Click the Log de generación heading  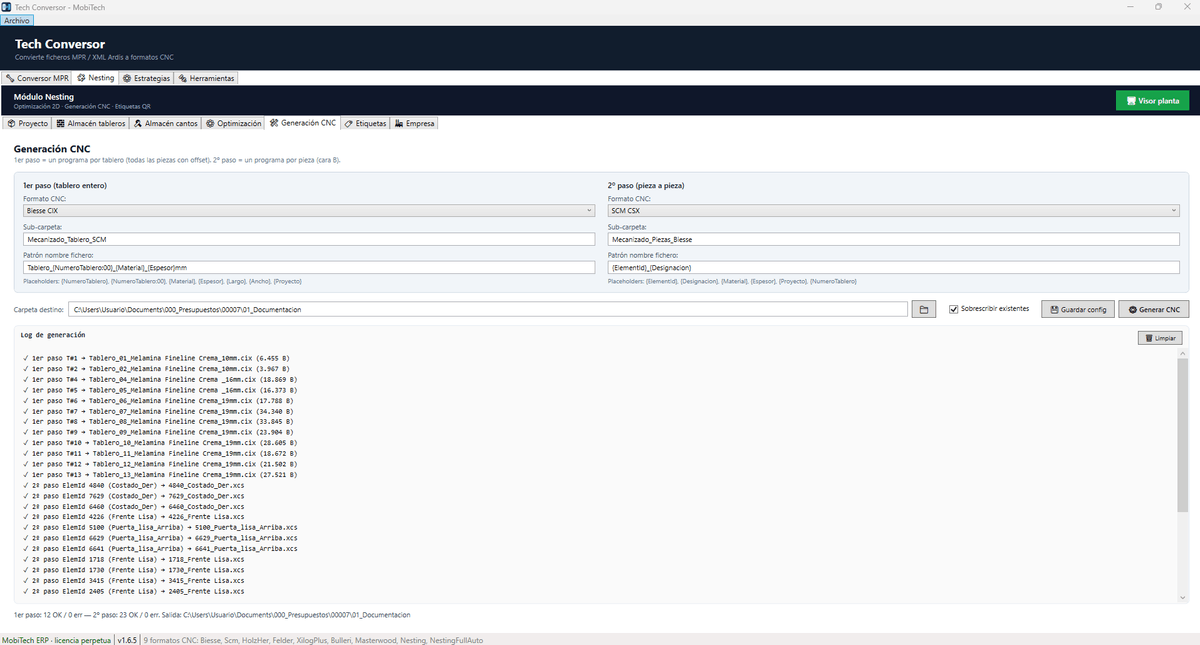click(x=53, y=334)
